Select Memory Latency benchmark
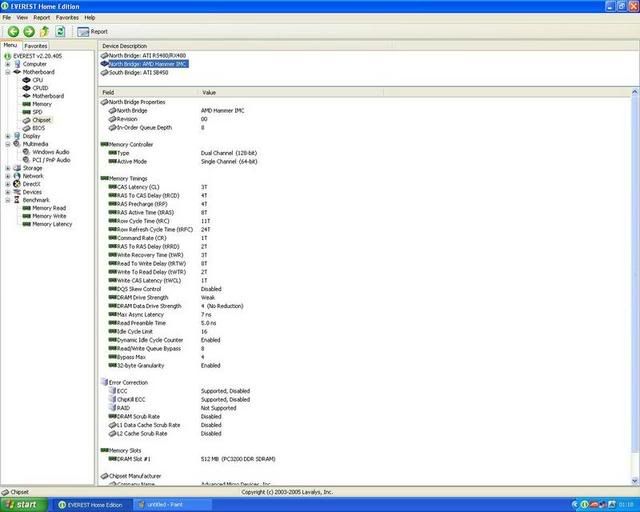Screen dimensions: 640x512 tap(51, 224)
